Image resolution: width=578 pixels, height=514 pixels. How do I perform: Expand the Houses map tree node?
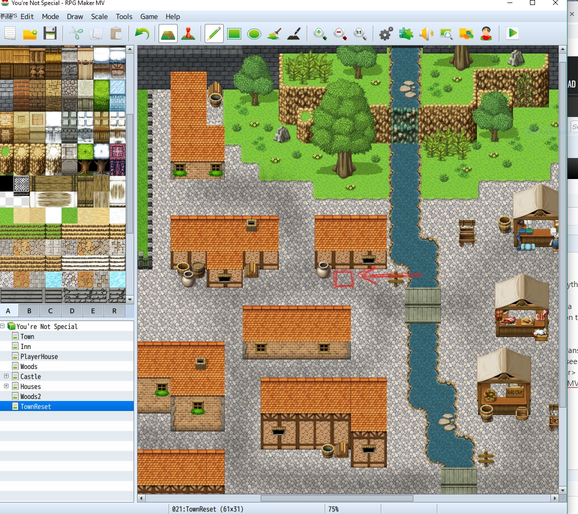6,386
